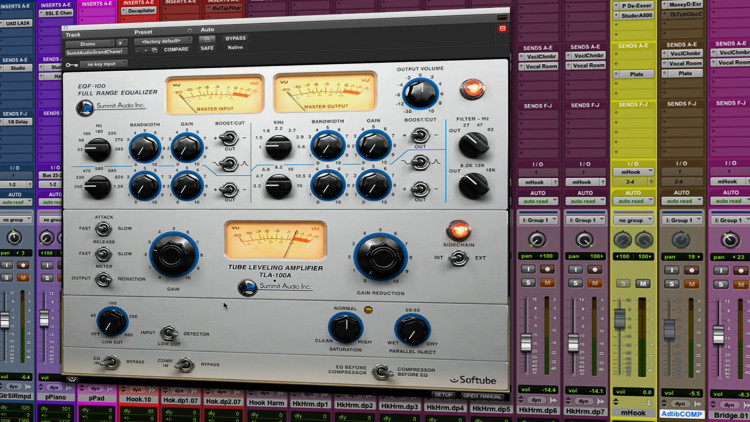Mute the mHook track
750x422 pixels.
[642, 284]
